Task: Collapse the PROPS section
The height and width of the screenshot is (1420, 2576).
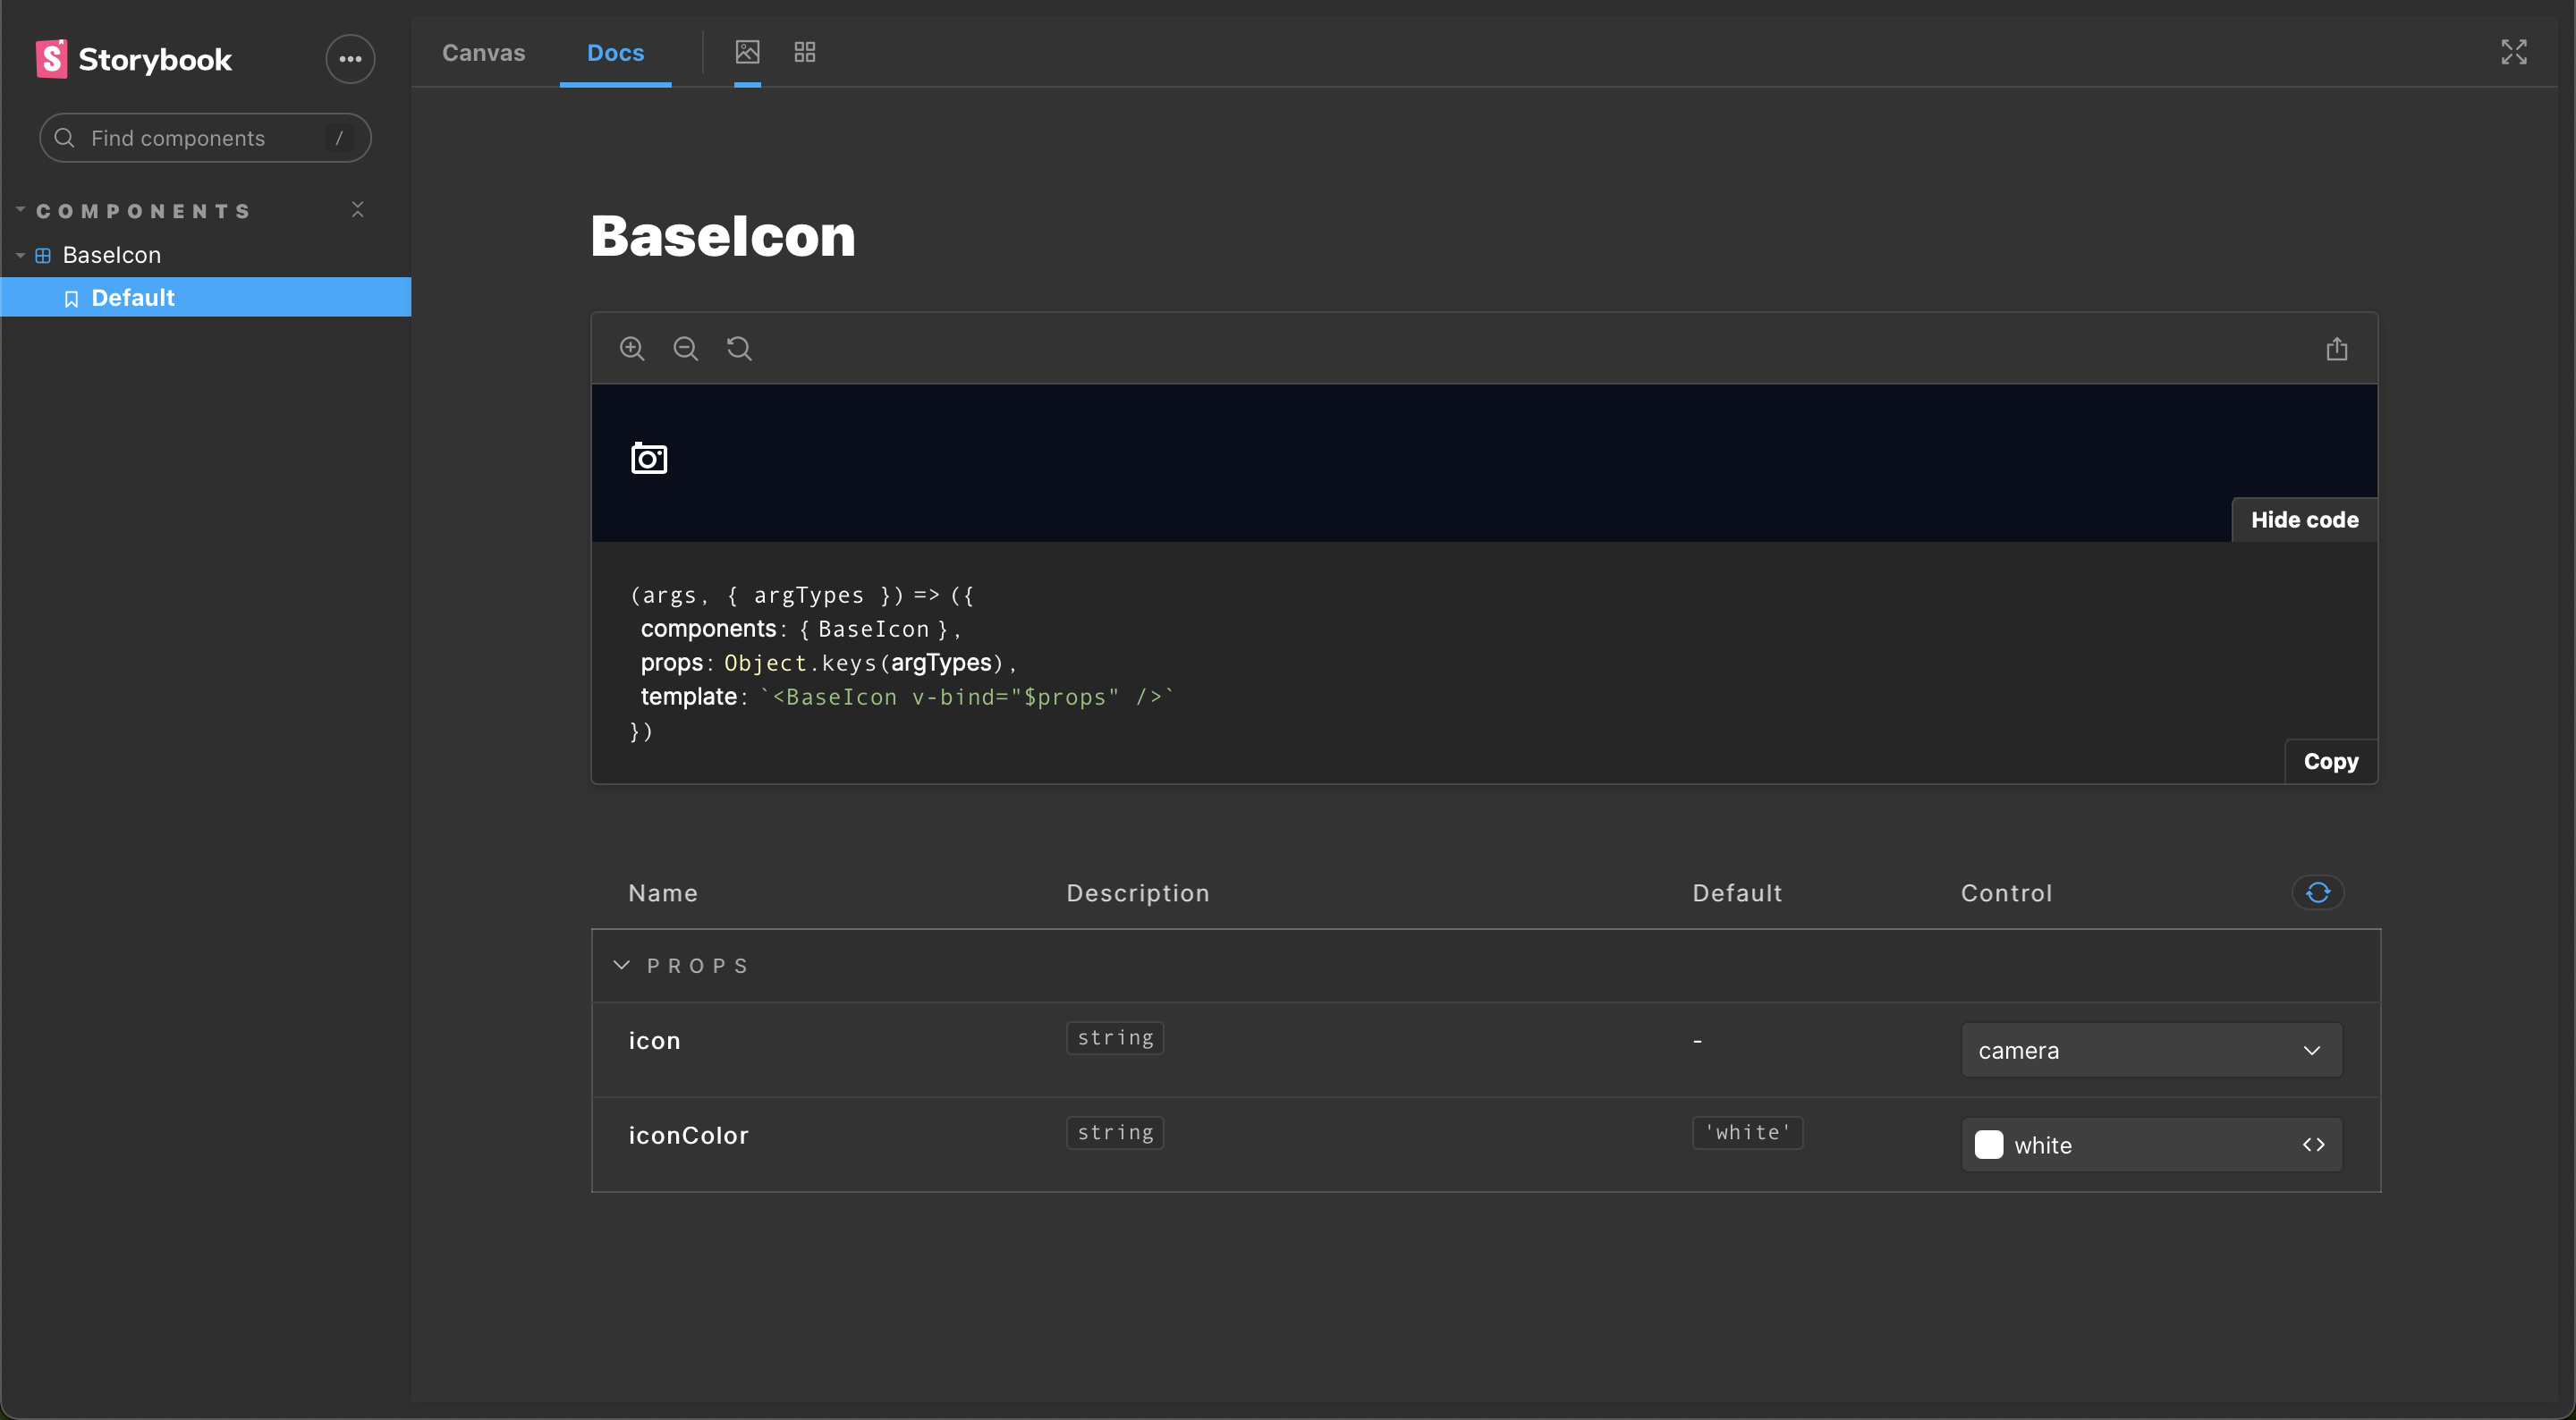Action: 621,965
